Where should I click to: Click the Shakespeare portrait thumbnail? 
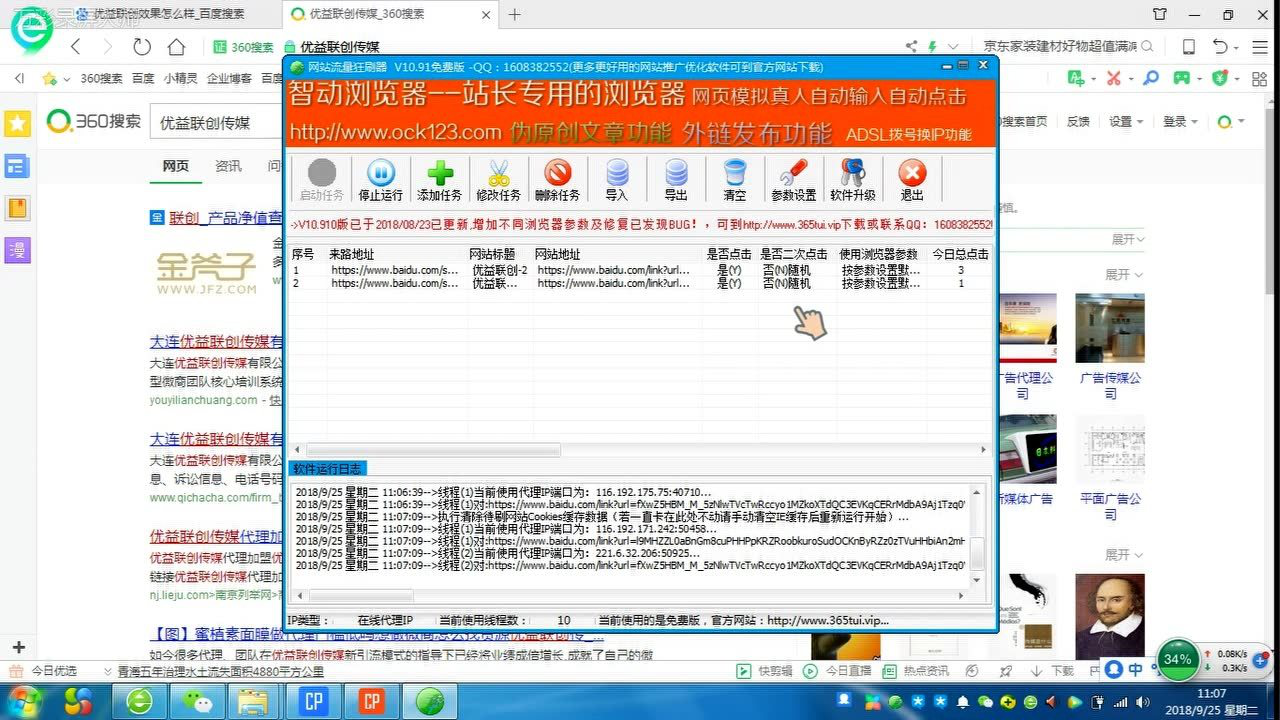pyautogui.click(x=1110, y=616)
